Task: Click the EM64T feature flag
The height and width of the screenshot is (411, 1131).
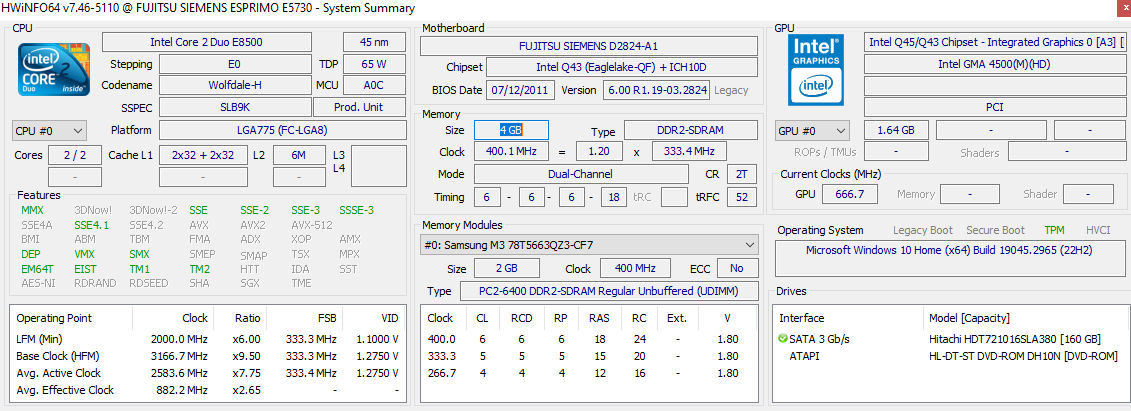Action: click(38, 269)
